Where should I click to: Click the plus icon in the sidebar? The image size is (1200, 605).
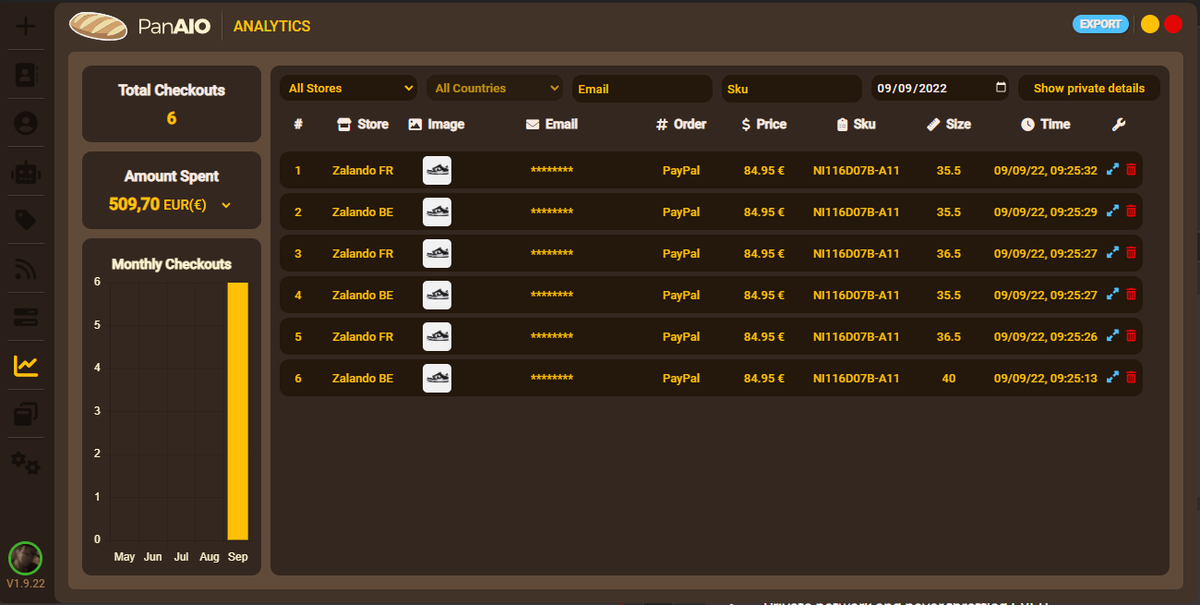(26, 25)
